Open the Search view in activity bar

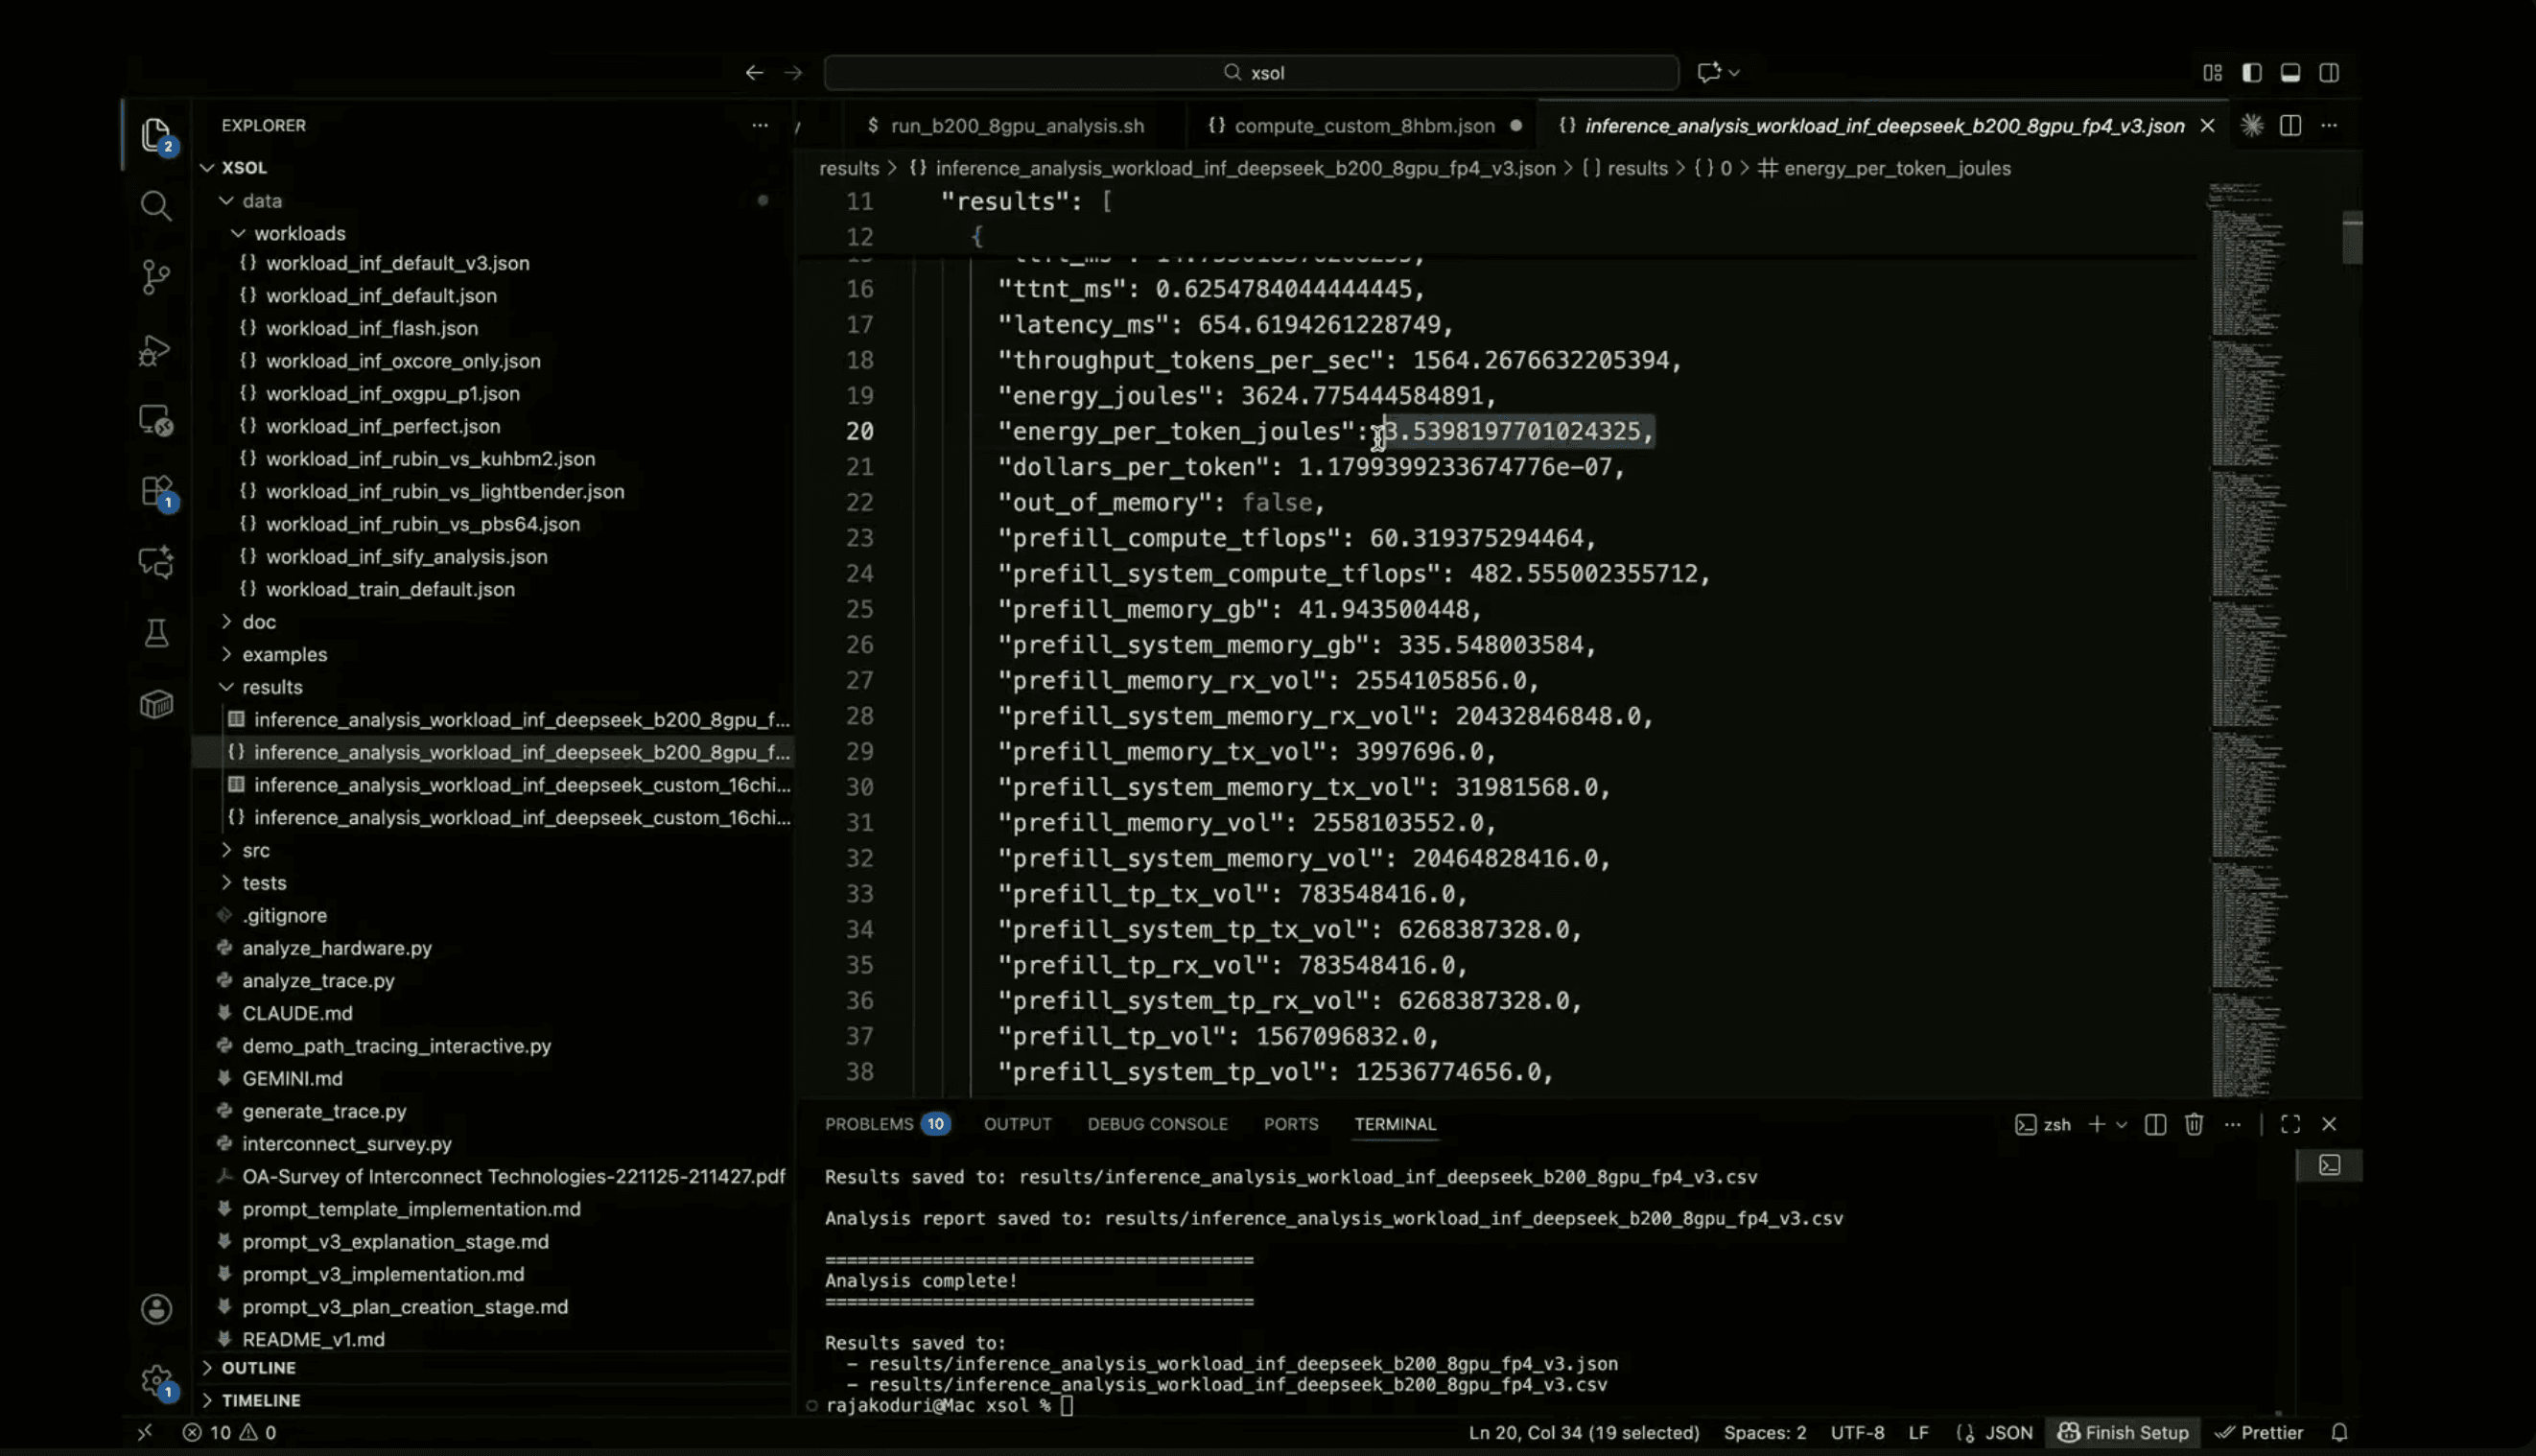click(155, 206)
